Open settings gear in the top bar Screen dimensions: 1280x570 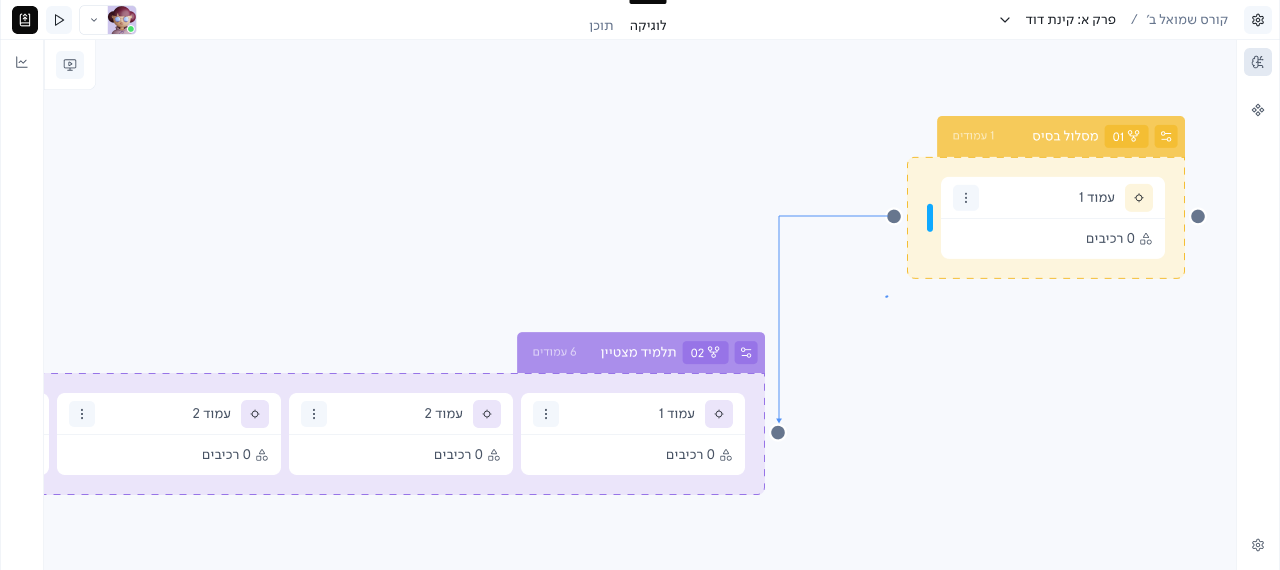(x=1258, y=20)
